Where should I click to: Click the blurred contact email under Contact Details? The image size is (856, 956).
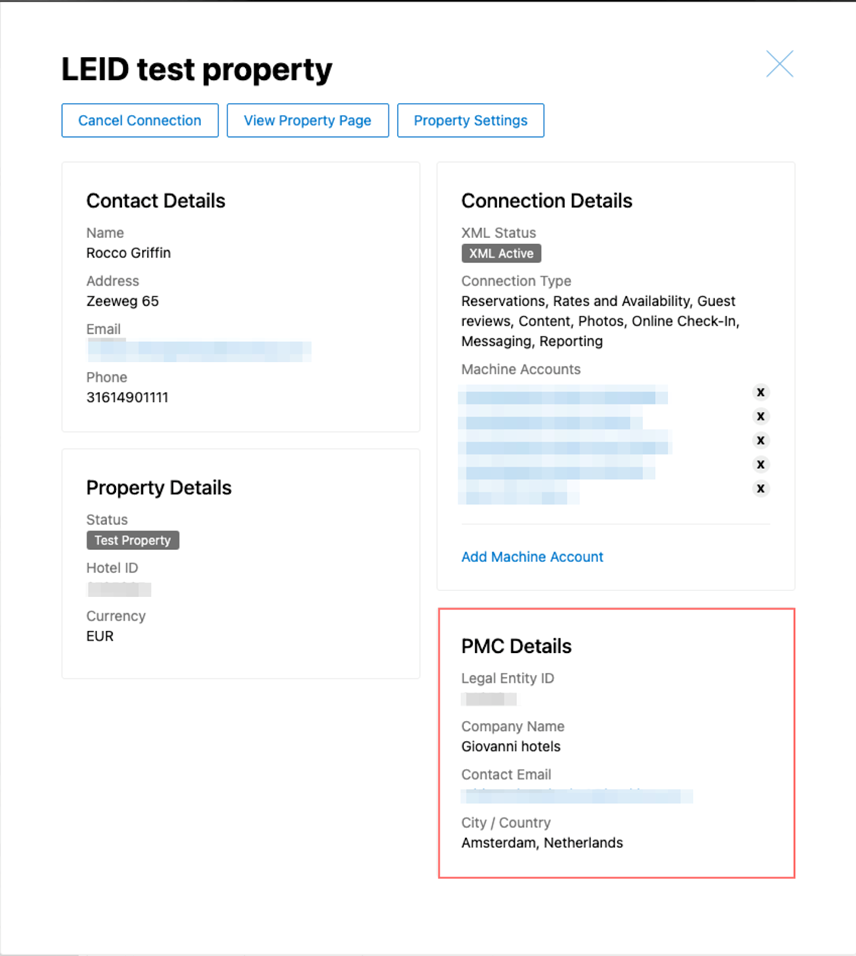(x=199, y=351)
